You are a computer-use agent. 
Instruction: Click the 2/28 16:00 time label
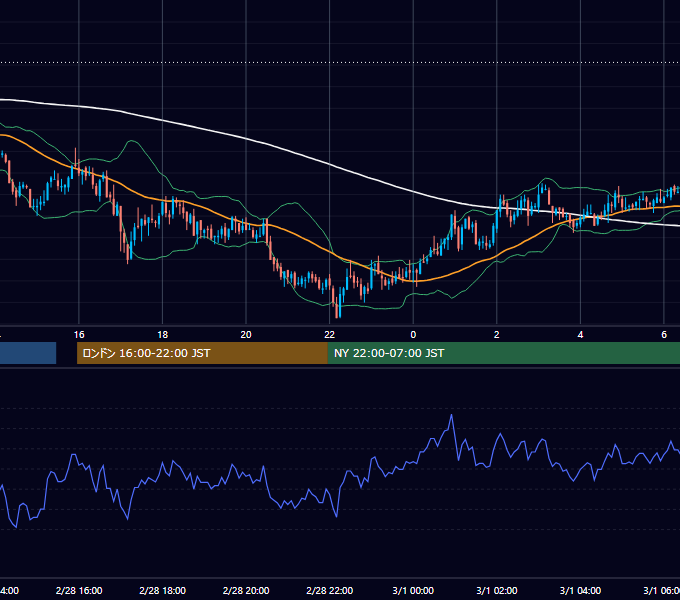(x=79, y=590)
